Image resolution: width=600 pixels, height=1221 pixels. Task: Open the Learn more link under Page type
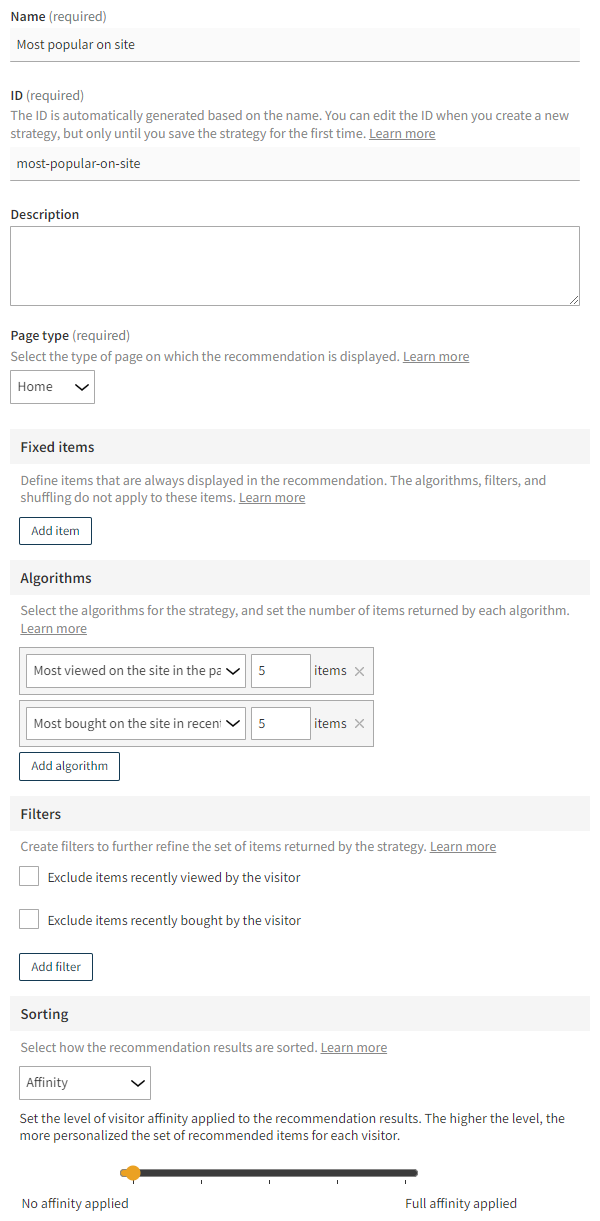tap(435, 355)
